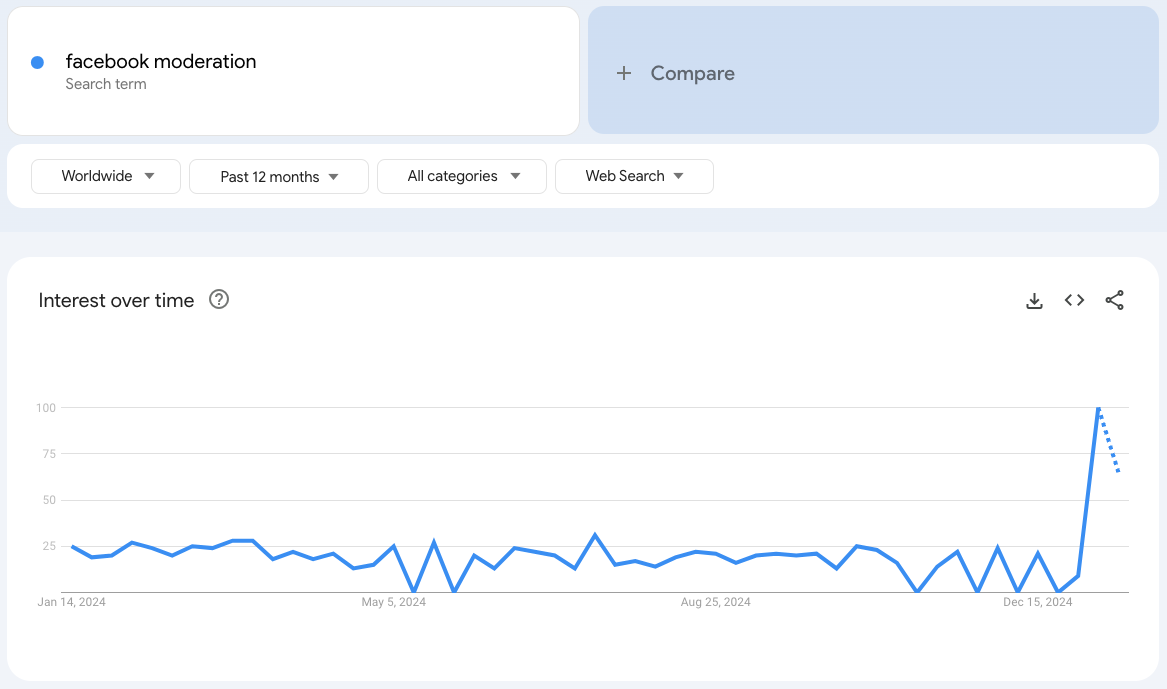
Task: Select the facebook moderation search term card
Action: (x=293, y=70)
